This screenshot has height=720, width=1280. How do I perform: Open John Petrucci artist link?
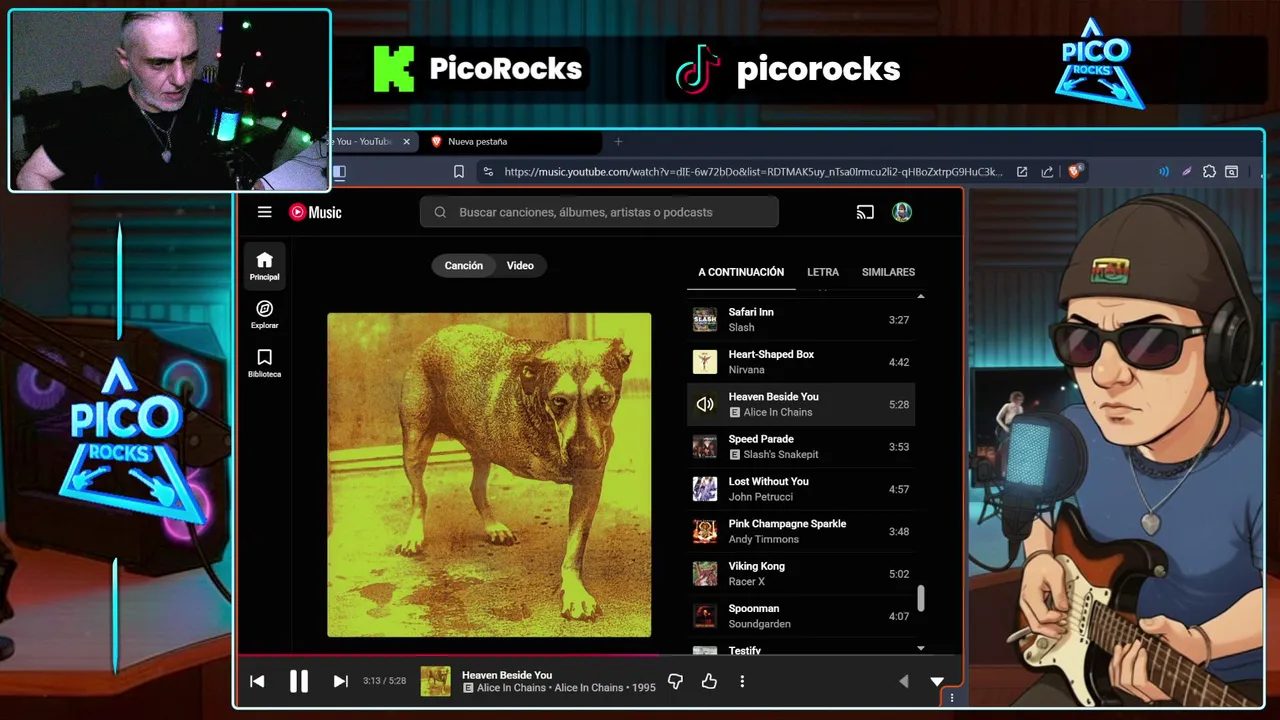[760, 497]
